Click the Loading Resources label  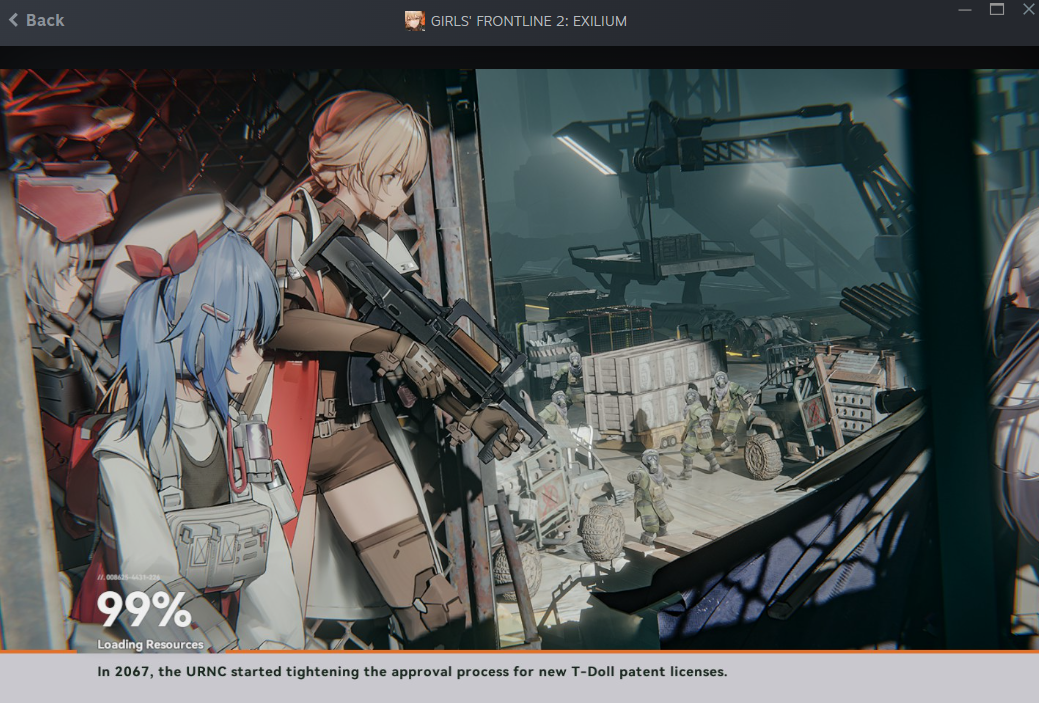(150, 644)
